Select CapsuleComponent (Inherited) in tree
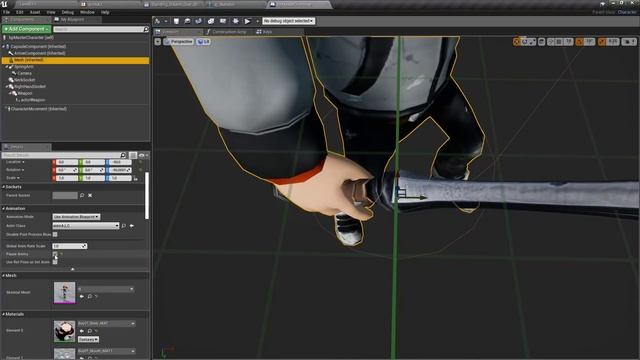The height and width of the screenshot is (360, 640). pyautogui.click(x=38, y=47)
